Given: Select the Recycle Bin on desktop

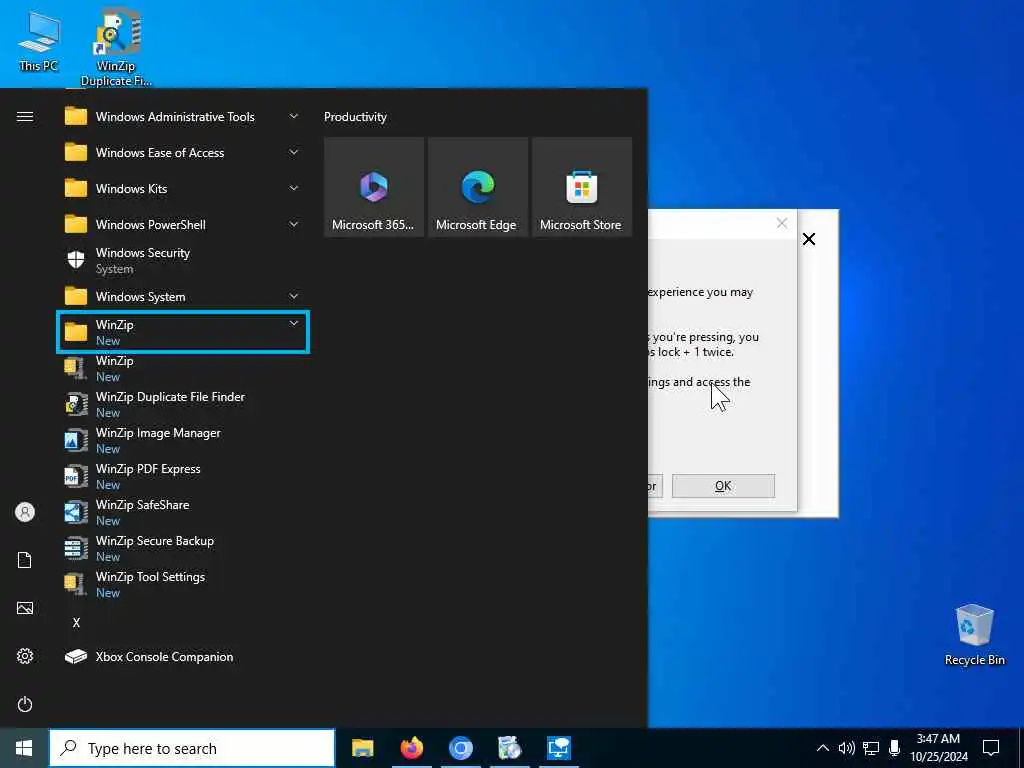Looking at the screenshot, I should (x=974, y=635).
